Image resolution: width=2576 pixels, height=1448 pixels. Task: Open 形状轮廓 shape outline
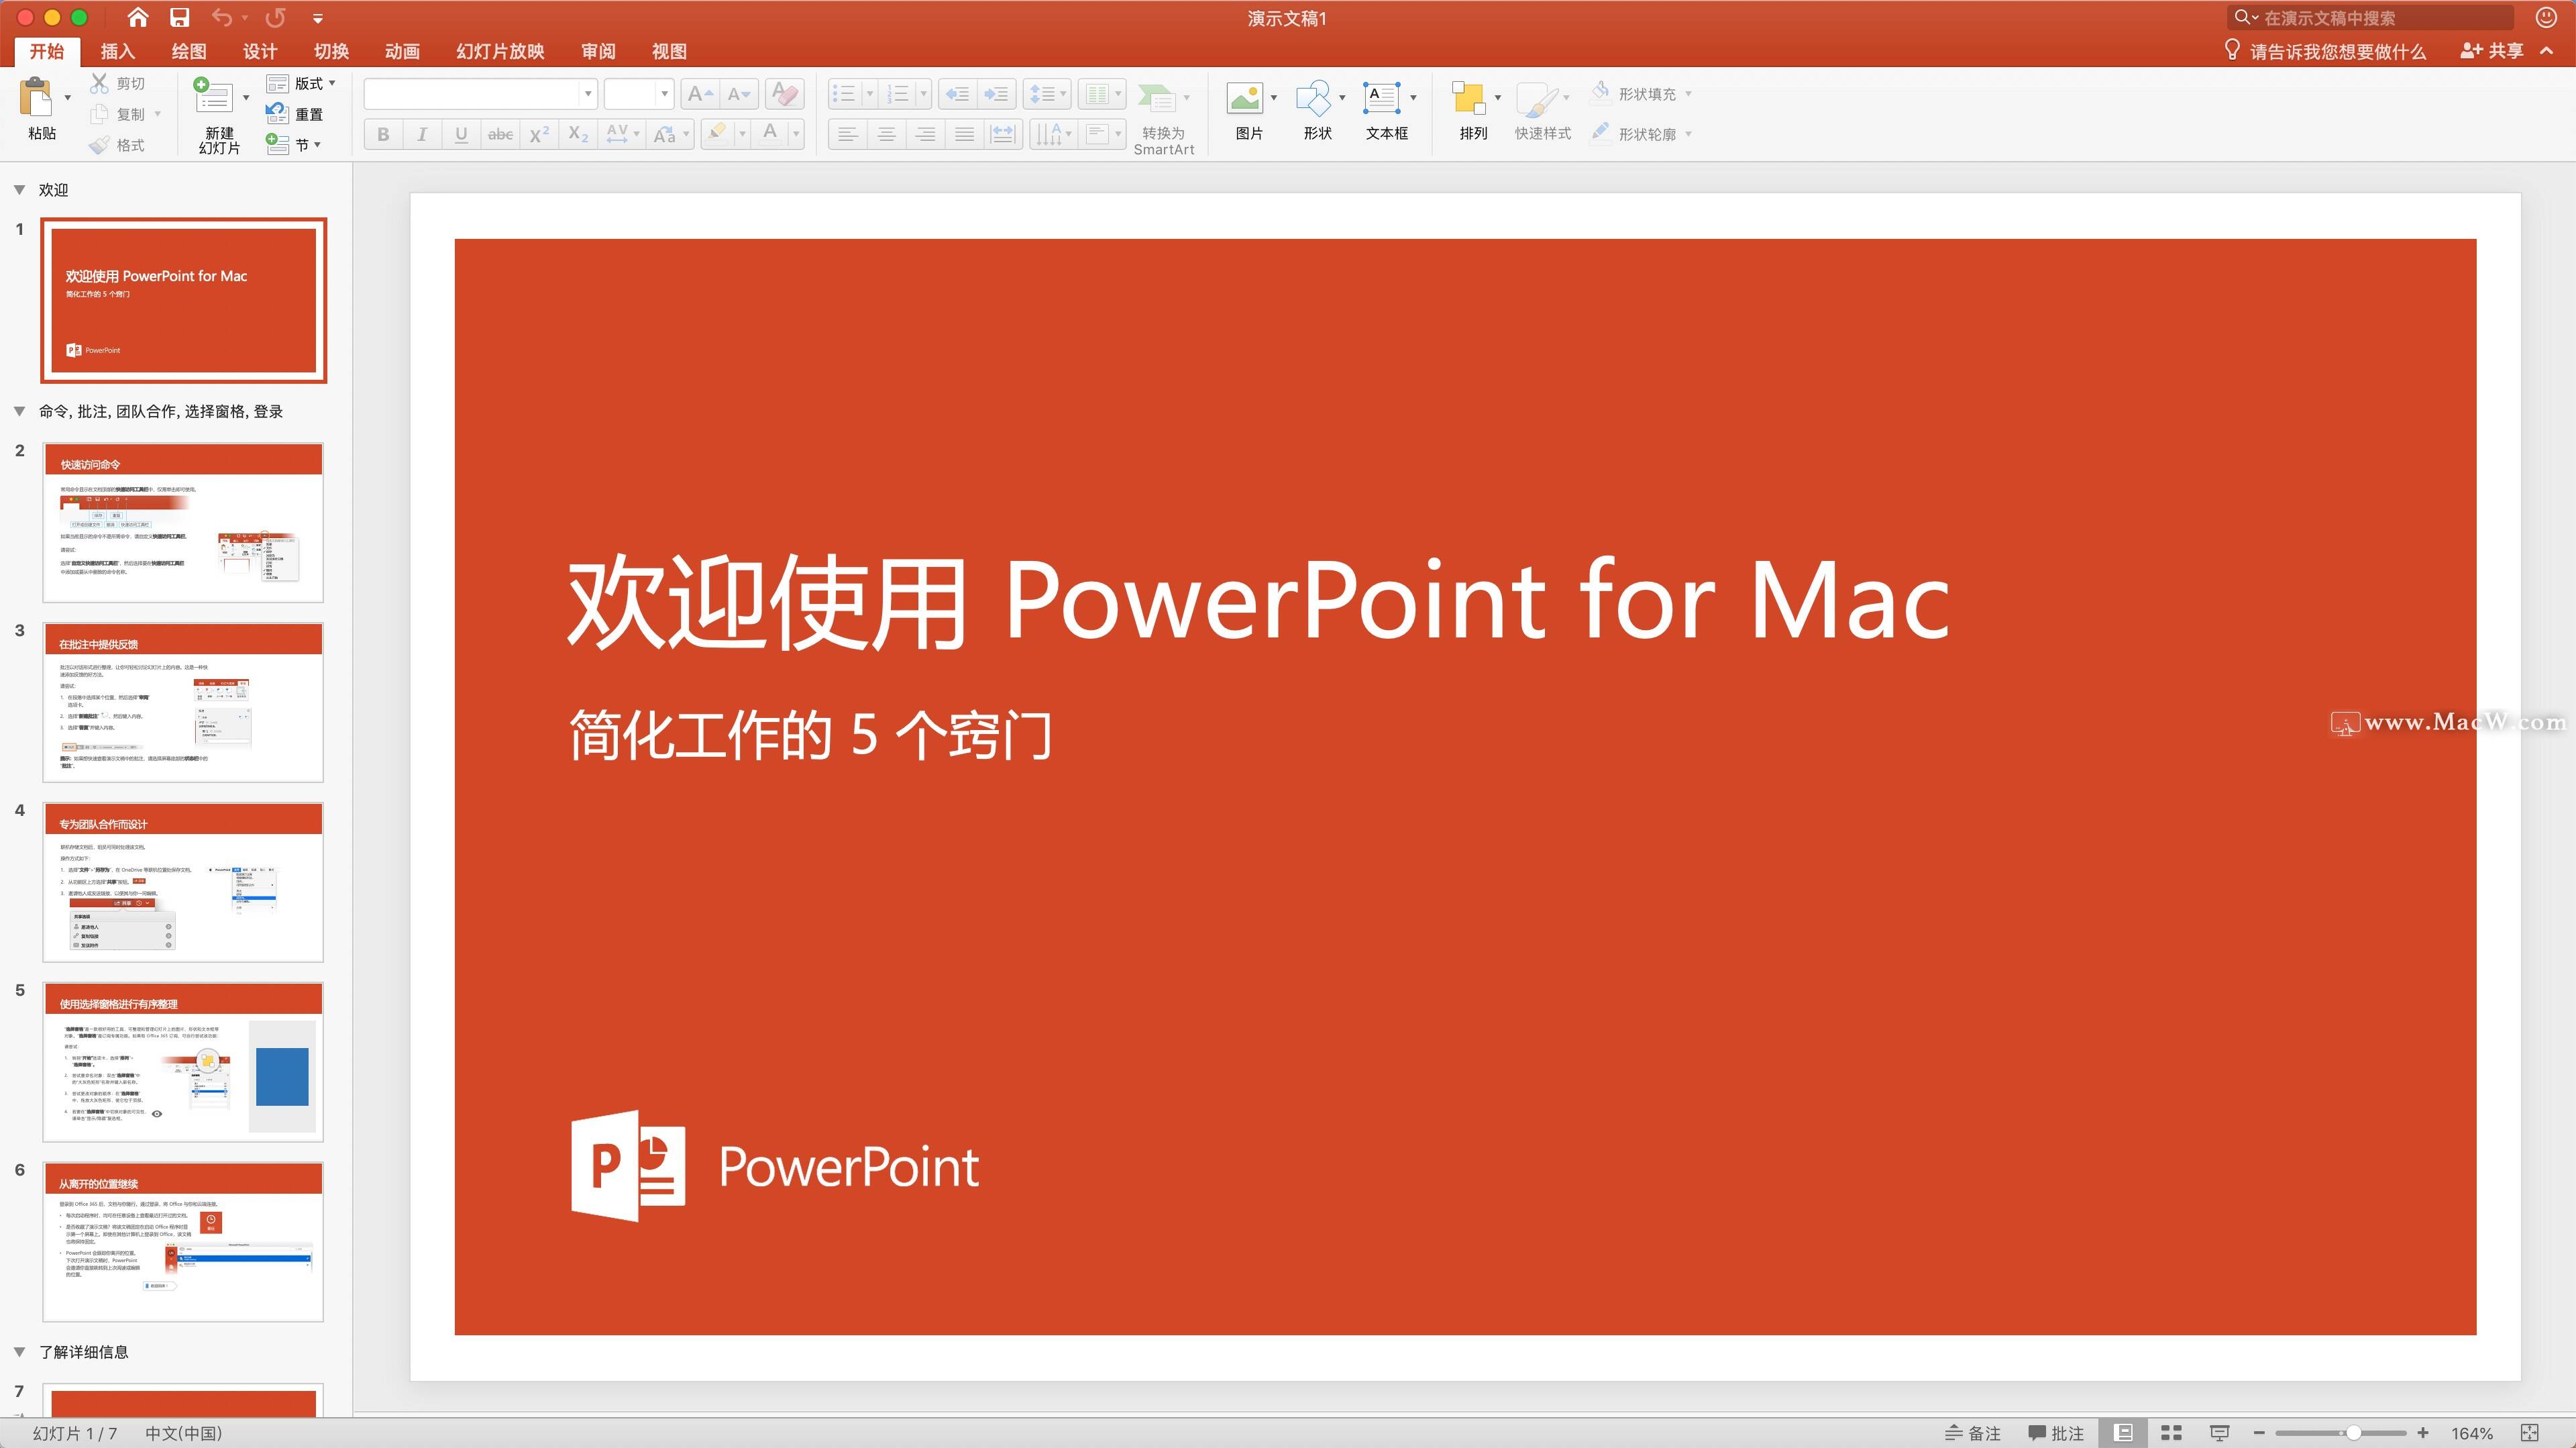tap(1641, 133)
